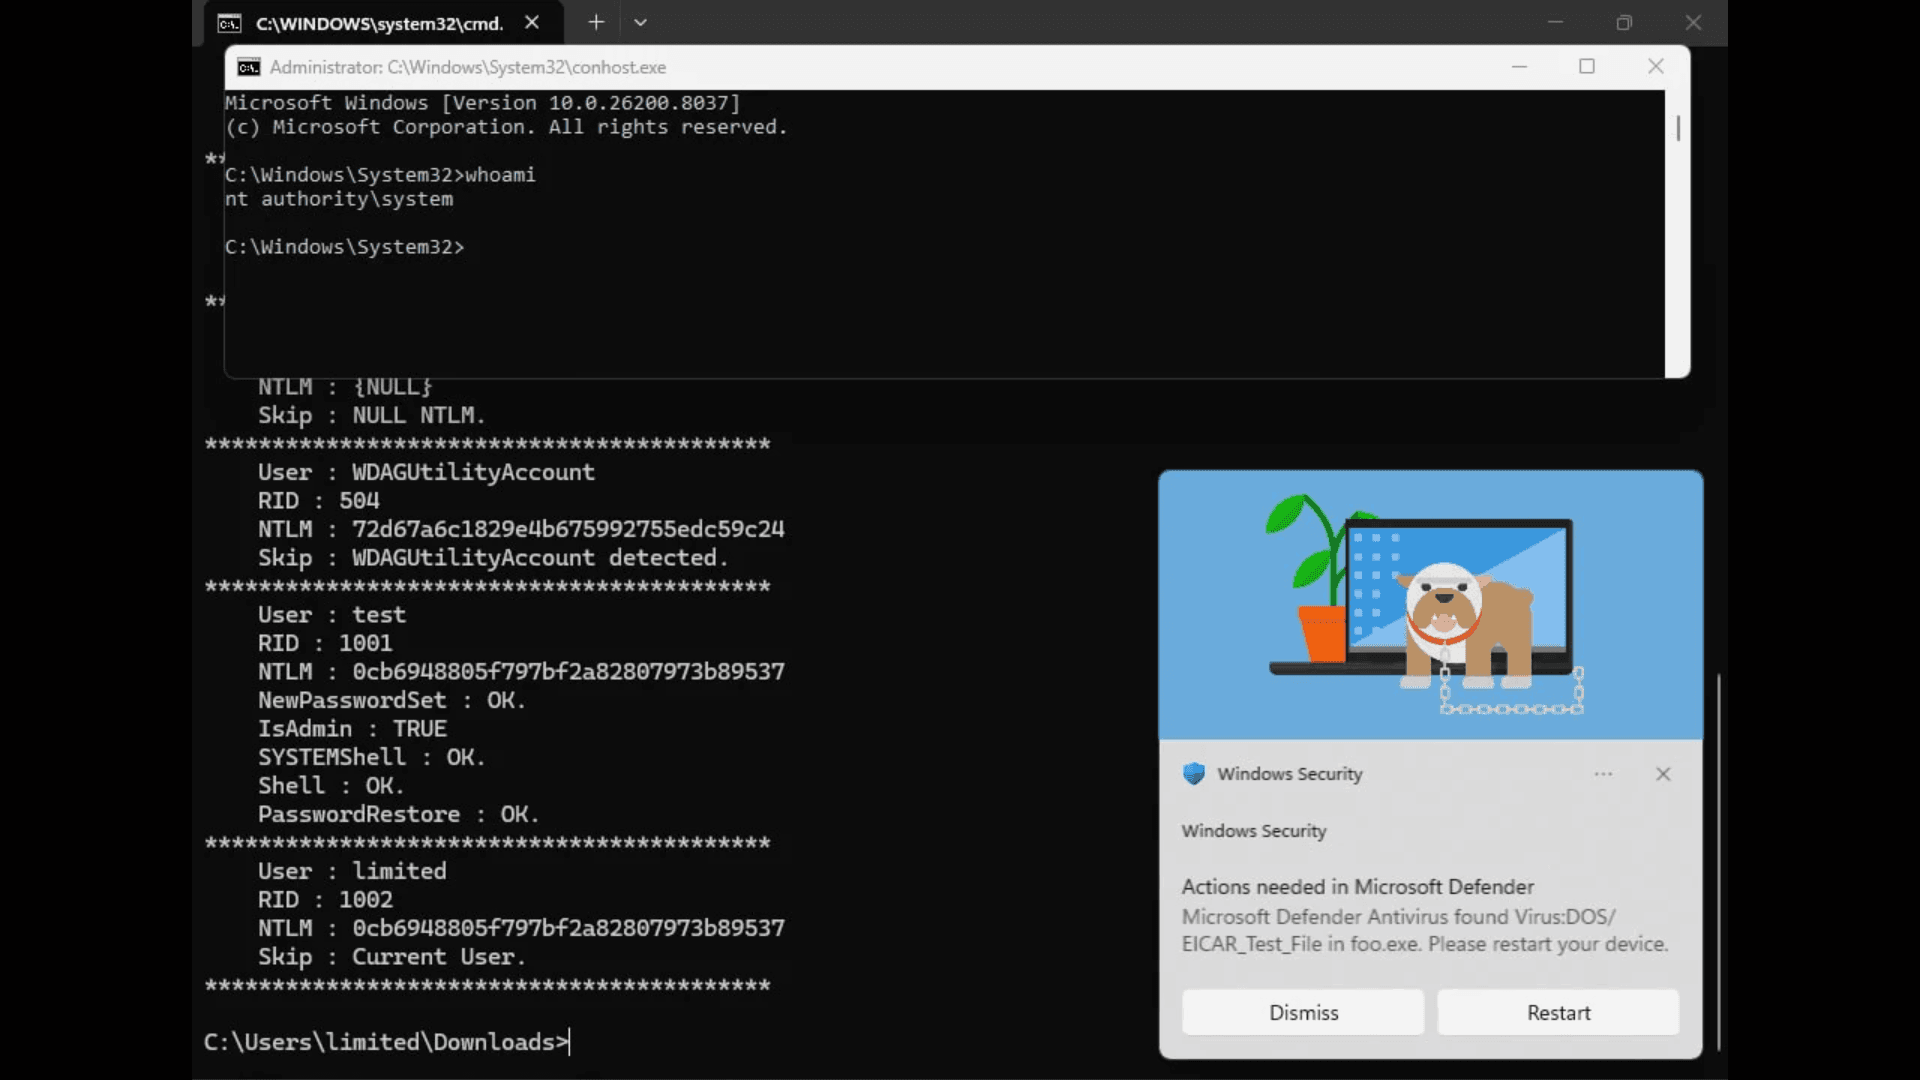This screenshot has width=1920, height=1080.
Task: Restore down the Windows Terminal window
Action: pyautogui.click(x=1624, y=23)
